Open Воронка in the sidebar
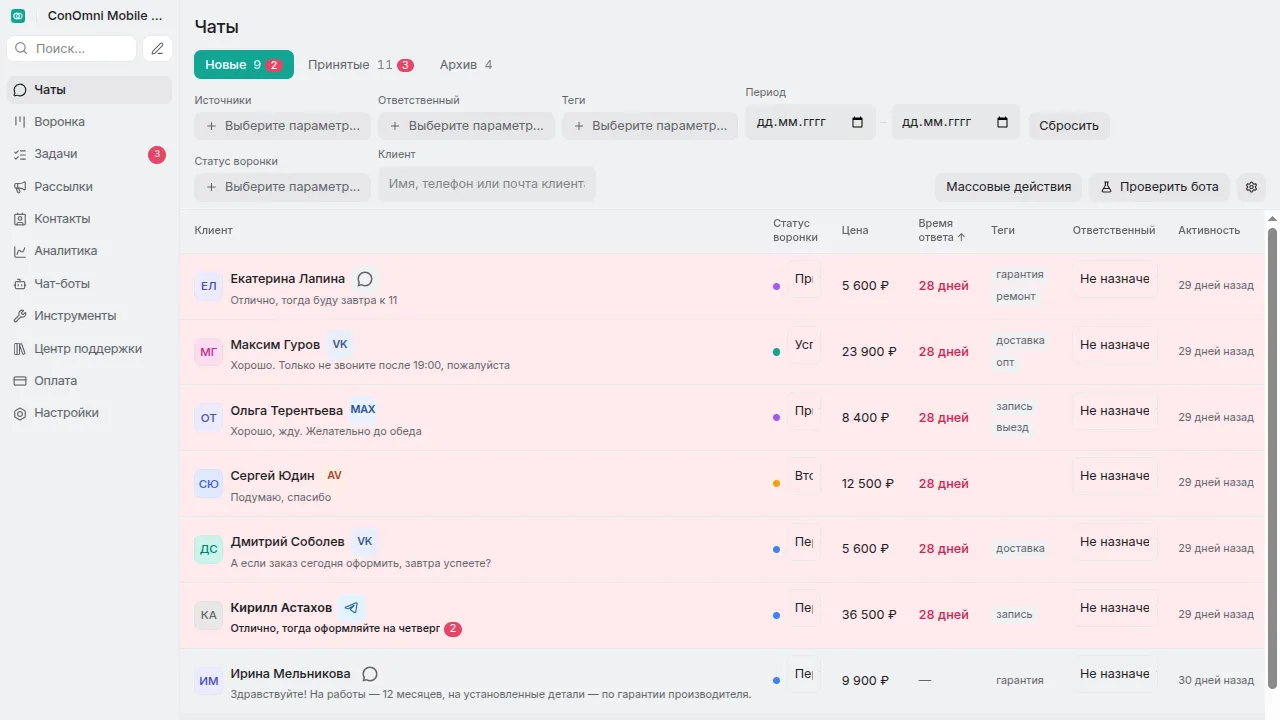 point(89,122)
